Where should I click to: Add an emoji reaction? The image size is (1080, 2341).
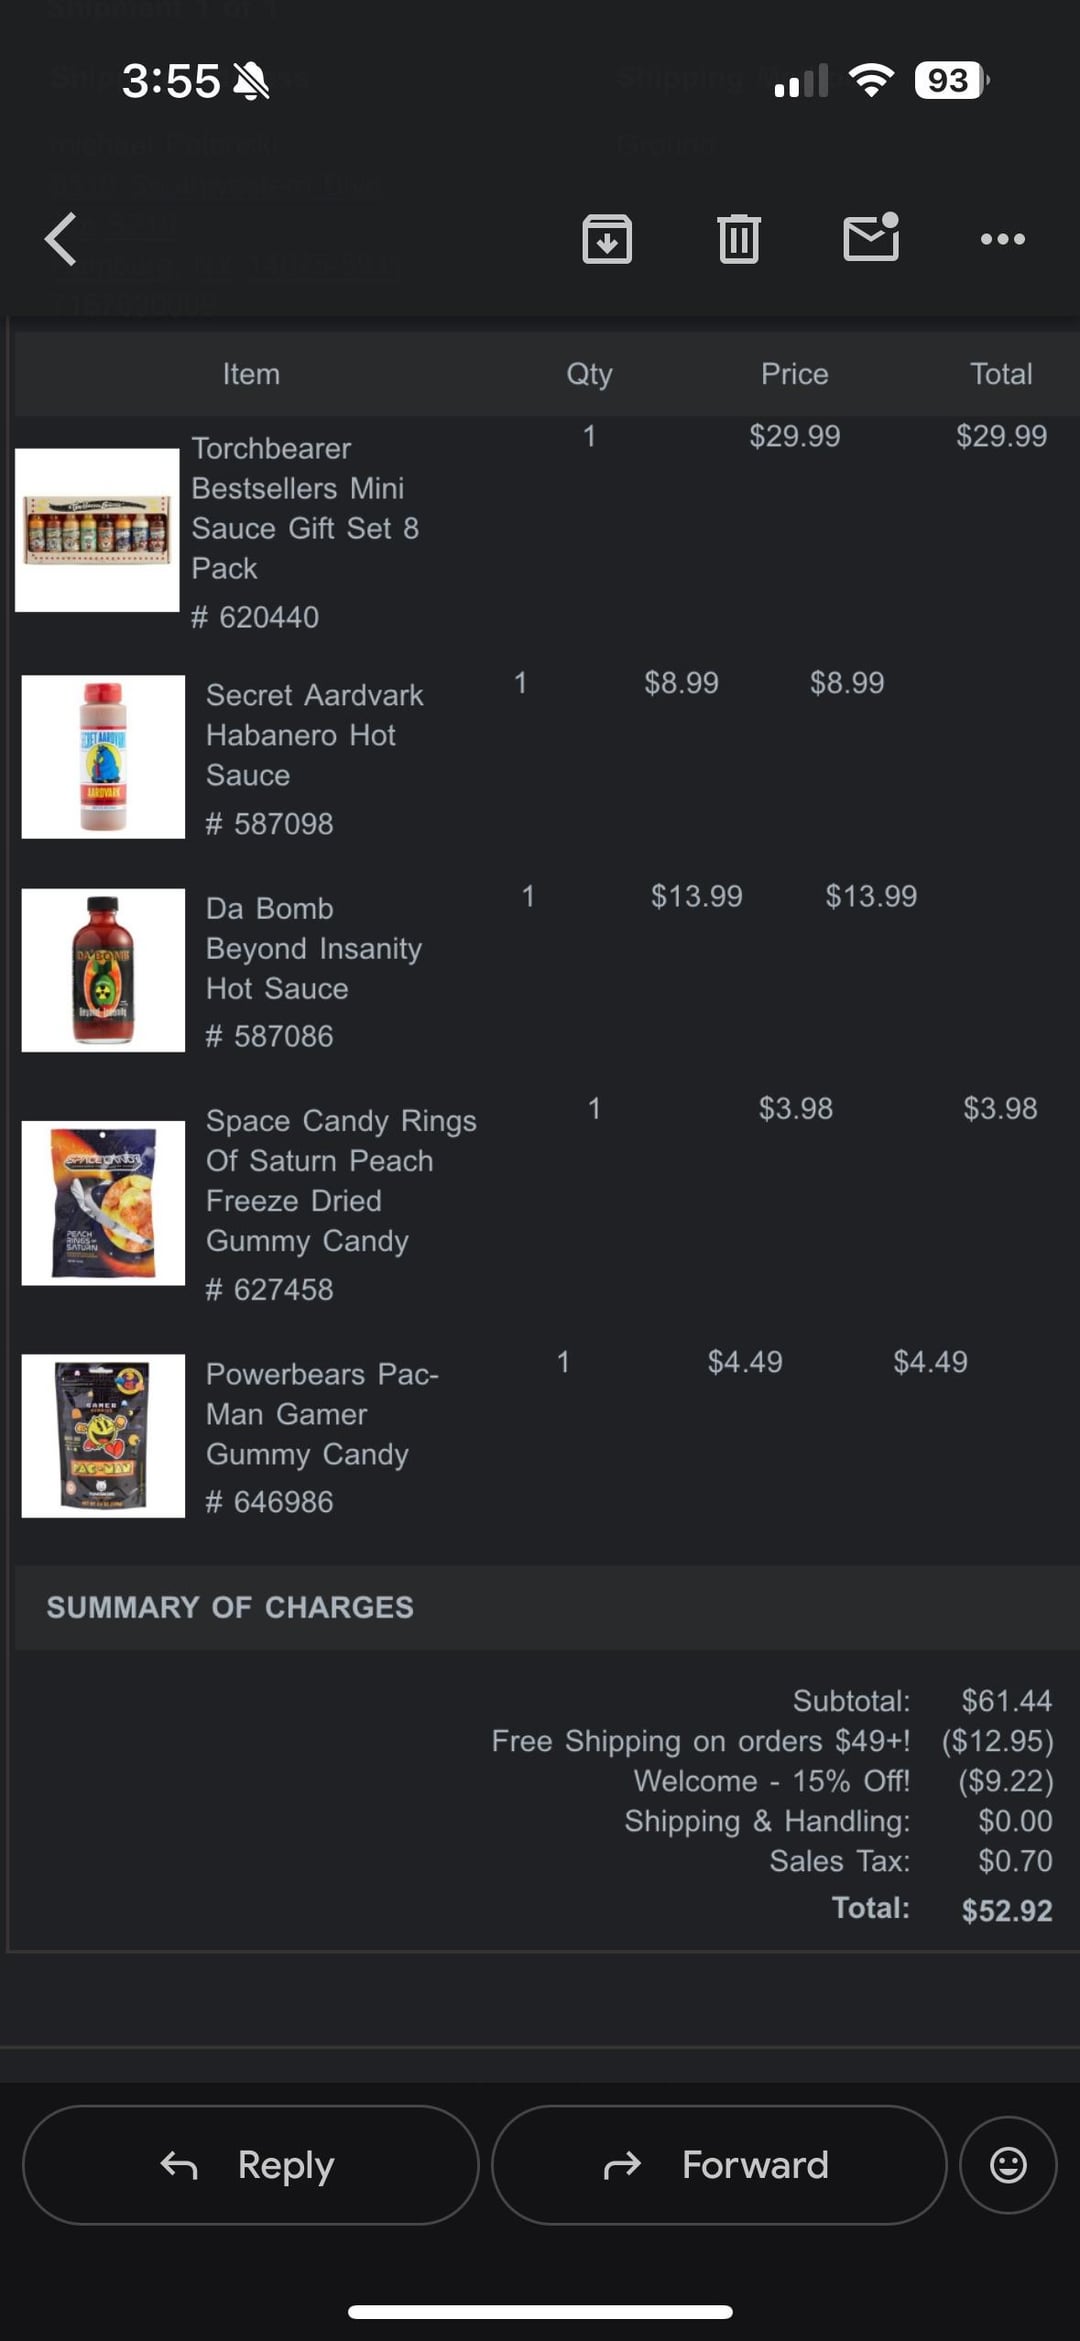coord(1007,2165)
